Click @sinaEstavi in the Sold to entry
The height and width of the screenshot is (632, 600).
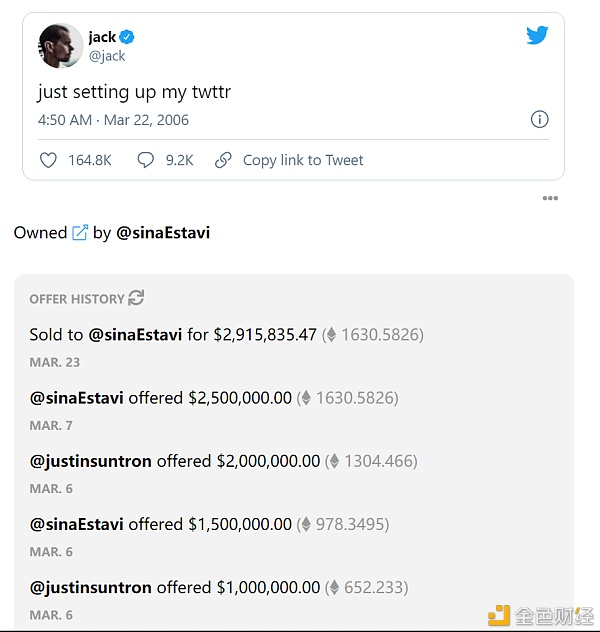[135, 335]
